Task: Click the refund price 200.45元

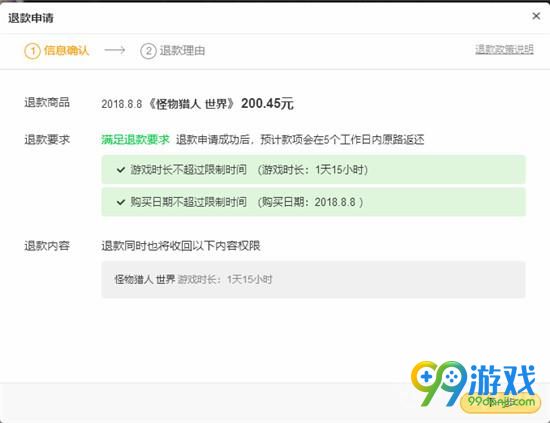Action: pos(267,103)
